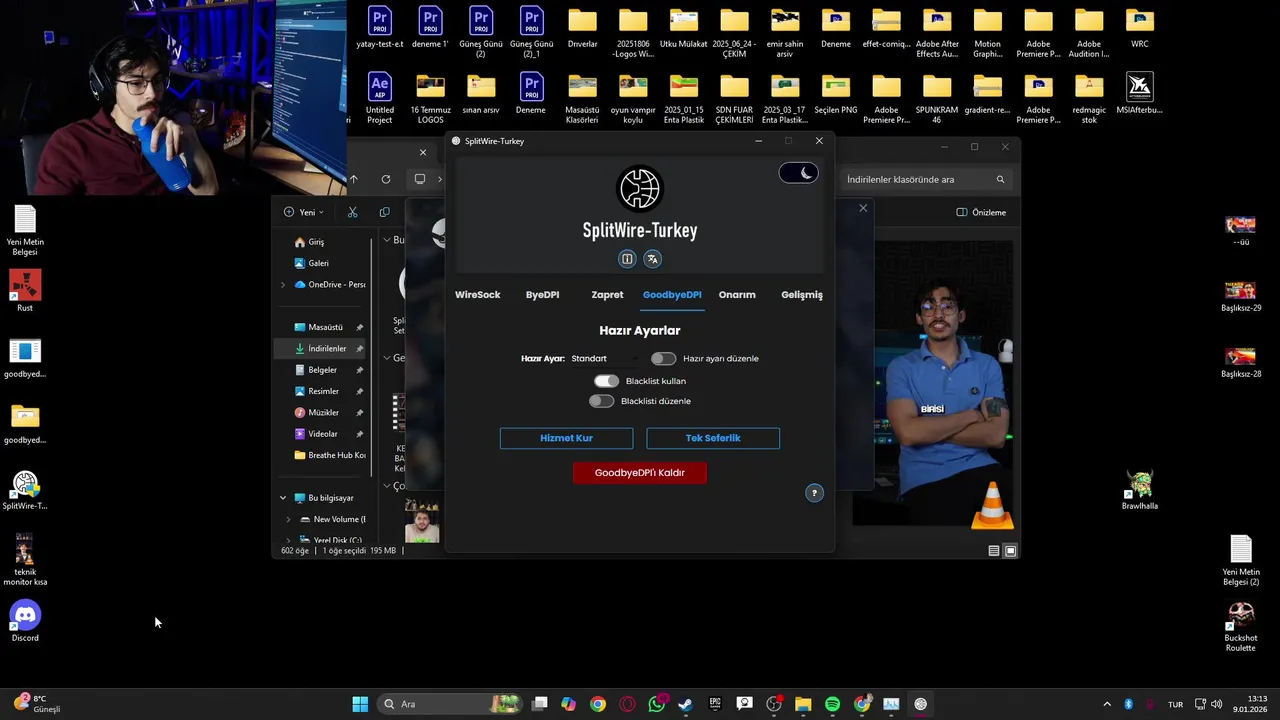This screenshot has height=720, width=1280.
Task: Toggle SplitWire dark mode moon switch
Action: point(798,173)
